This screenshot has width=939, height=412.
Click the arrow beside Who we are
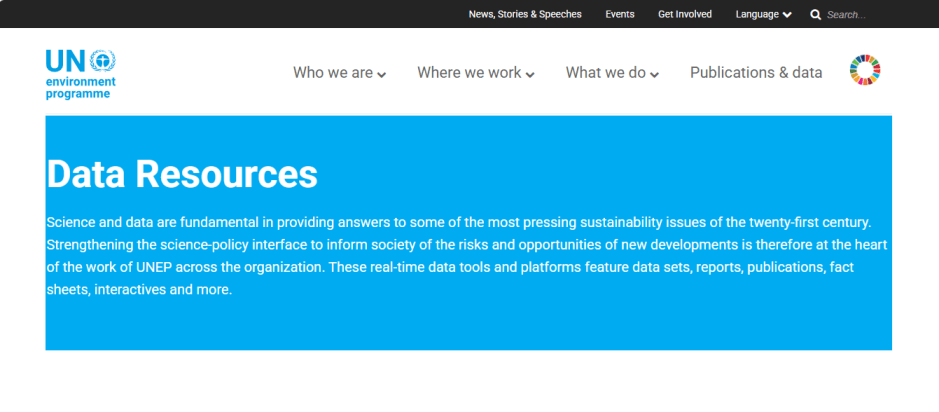click(x=382, y=75)
